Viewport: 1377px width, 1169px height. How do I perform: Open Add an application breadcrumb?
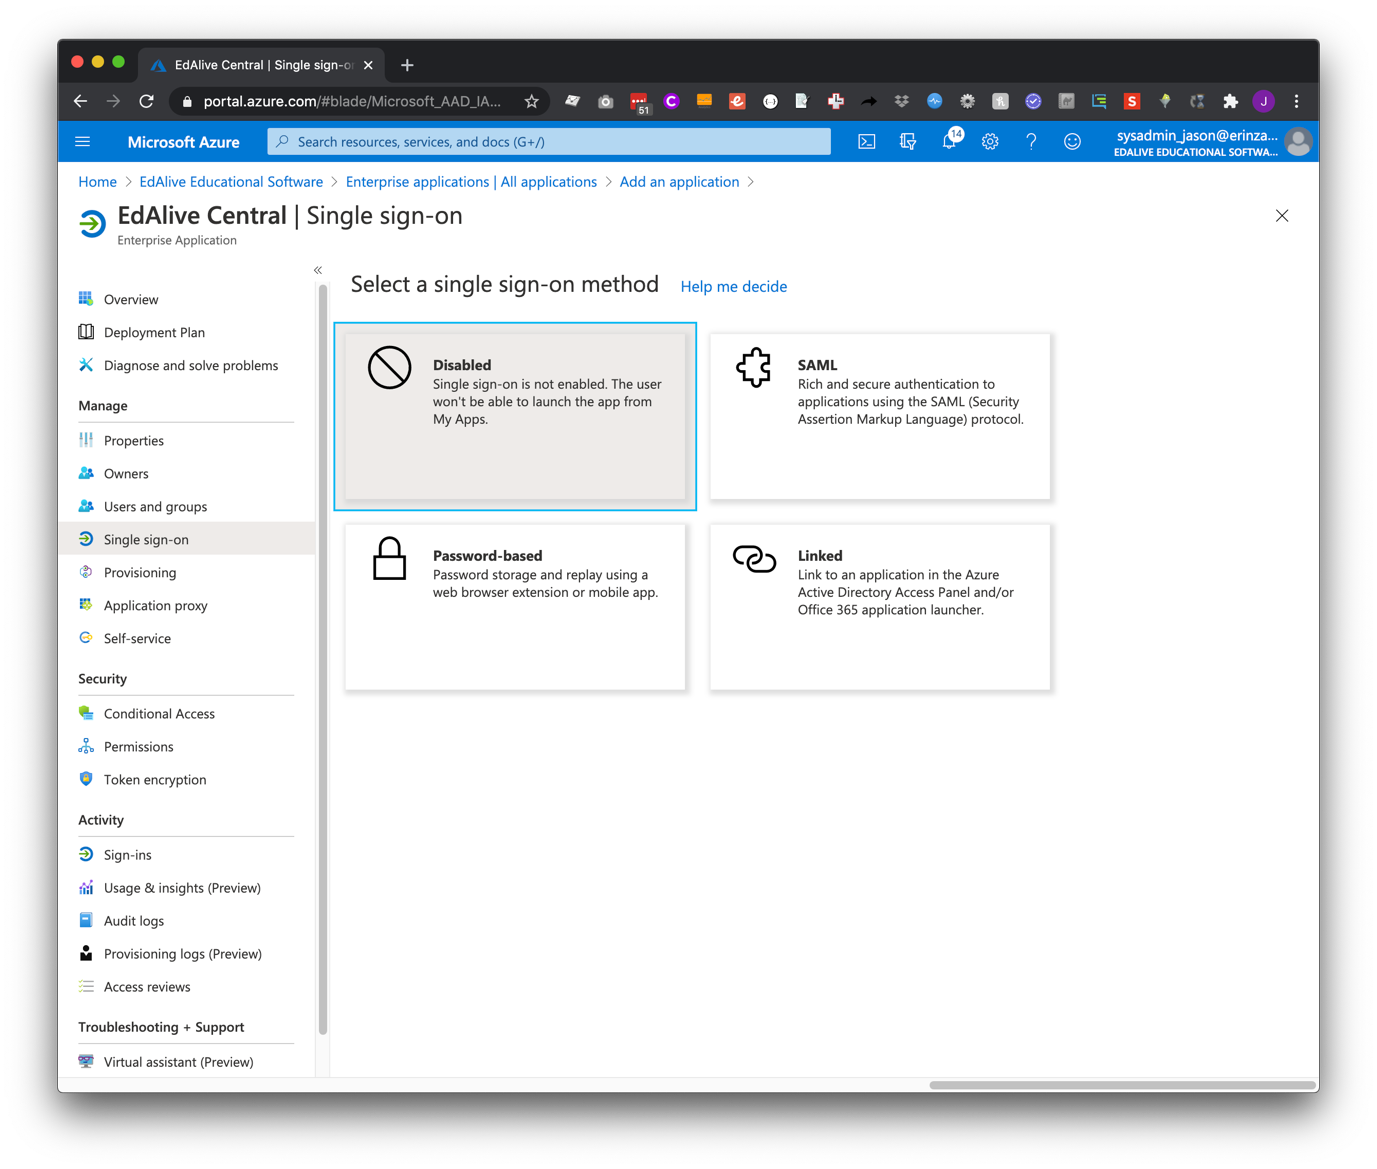(x=679, y=181)
